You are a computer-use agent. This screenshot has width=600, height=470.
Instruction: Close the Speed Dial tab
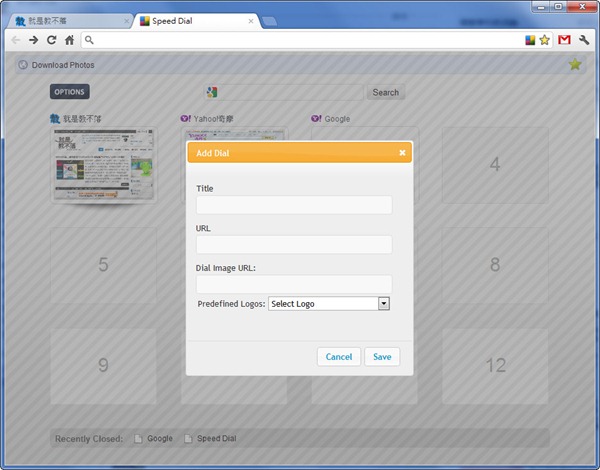pos(251,21)
